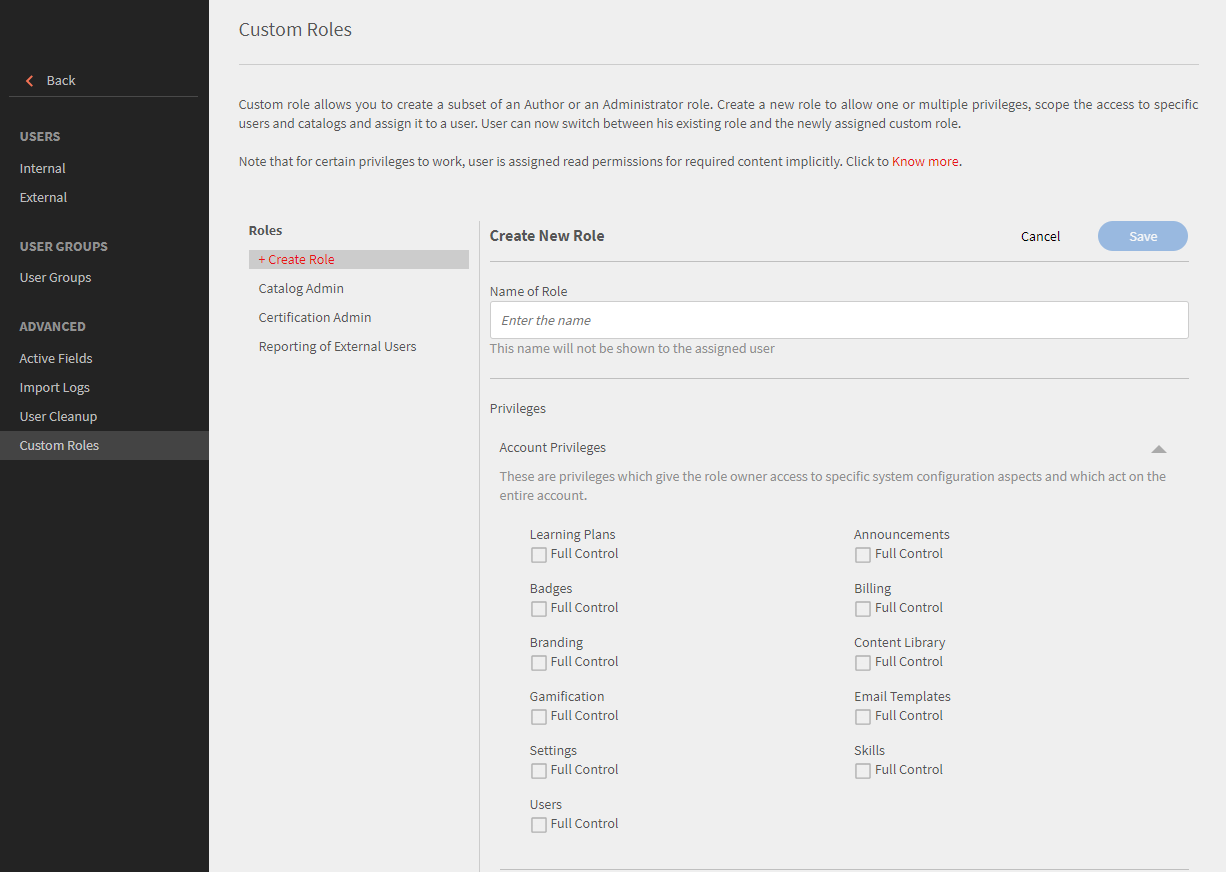Screen dimensions: 1226x872
Task: Check the Billing Full Control box
Action: [863, 608]
